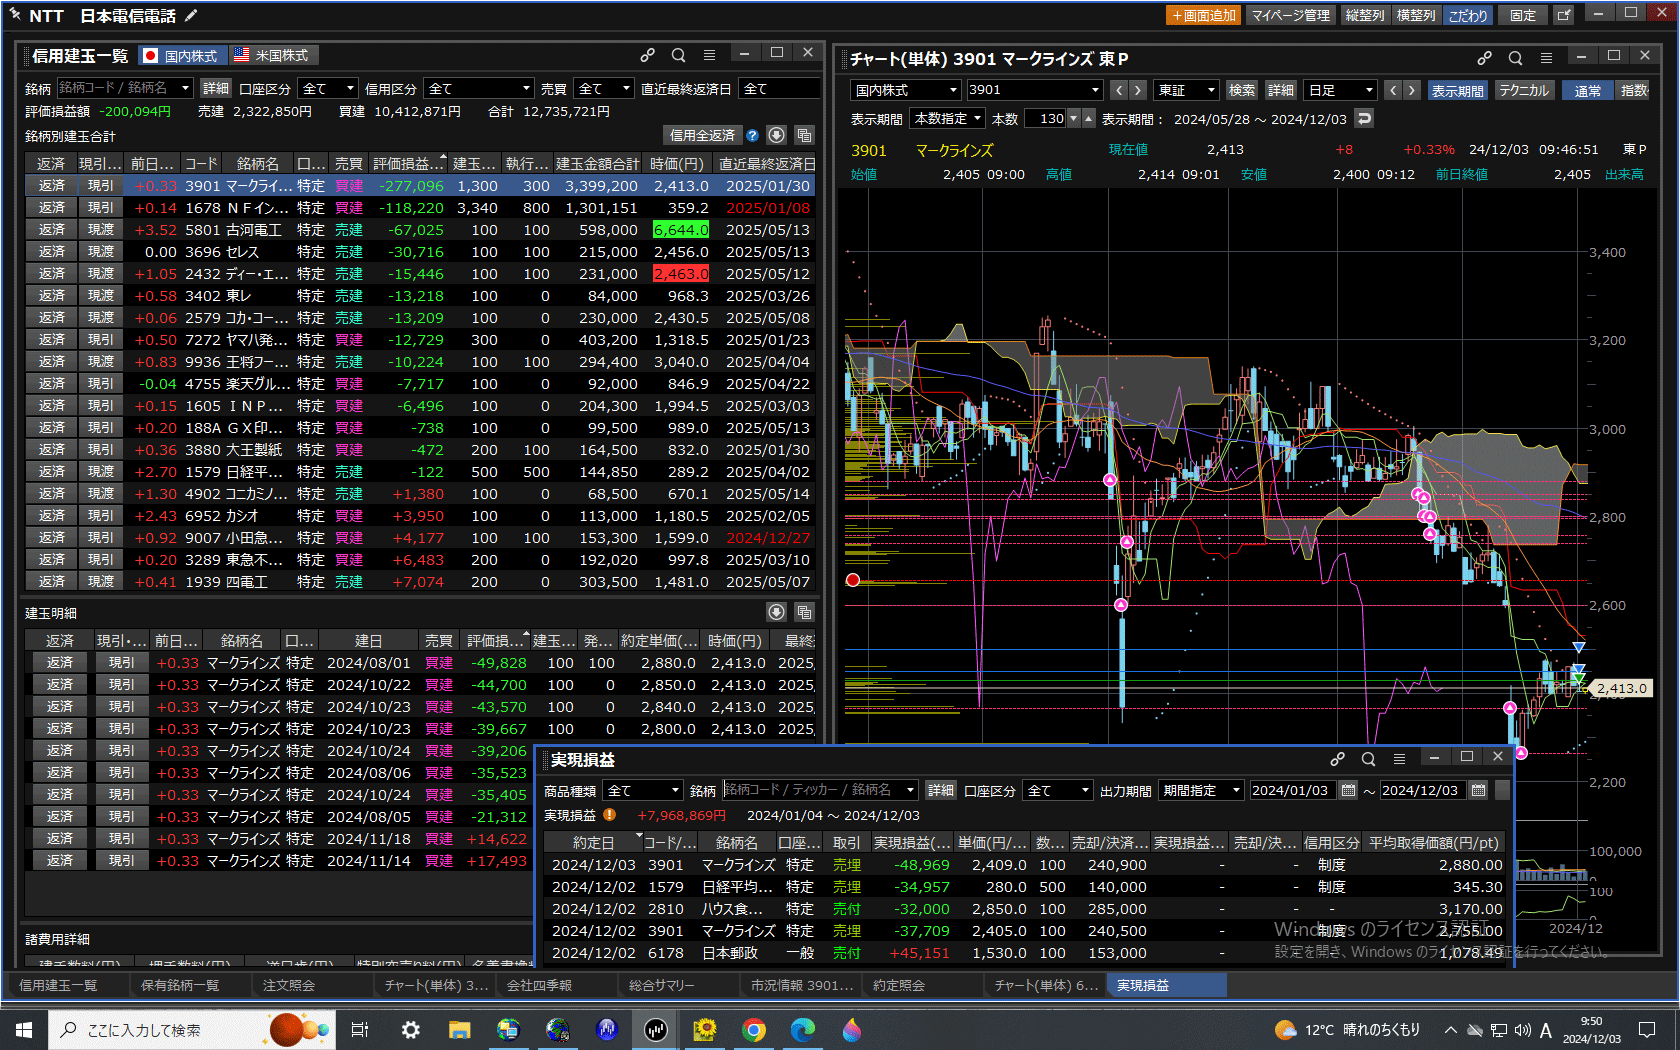Screen dimensions: 1680x1050
Task: Open 売買 dropdown in 信用建玉一覧
Action: (604, 88)
